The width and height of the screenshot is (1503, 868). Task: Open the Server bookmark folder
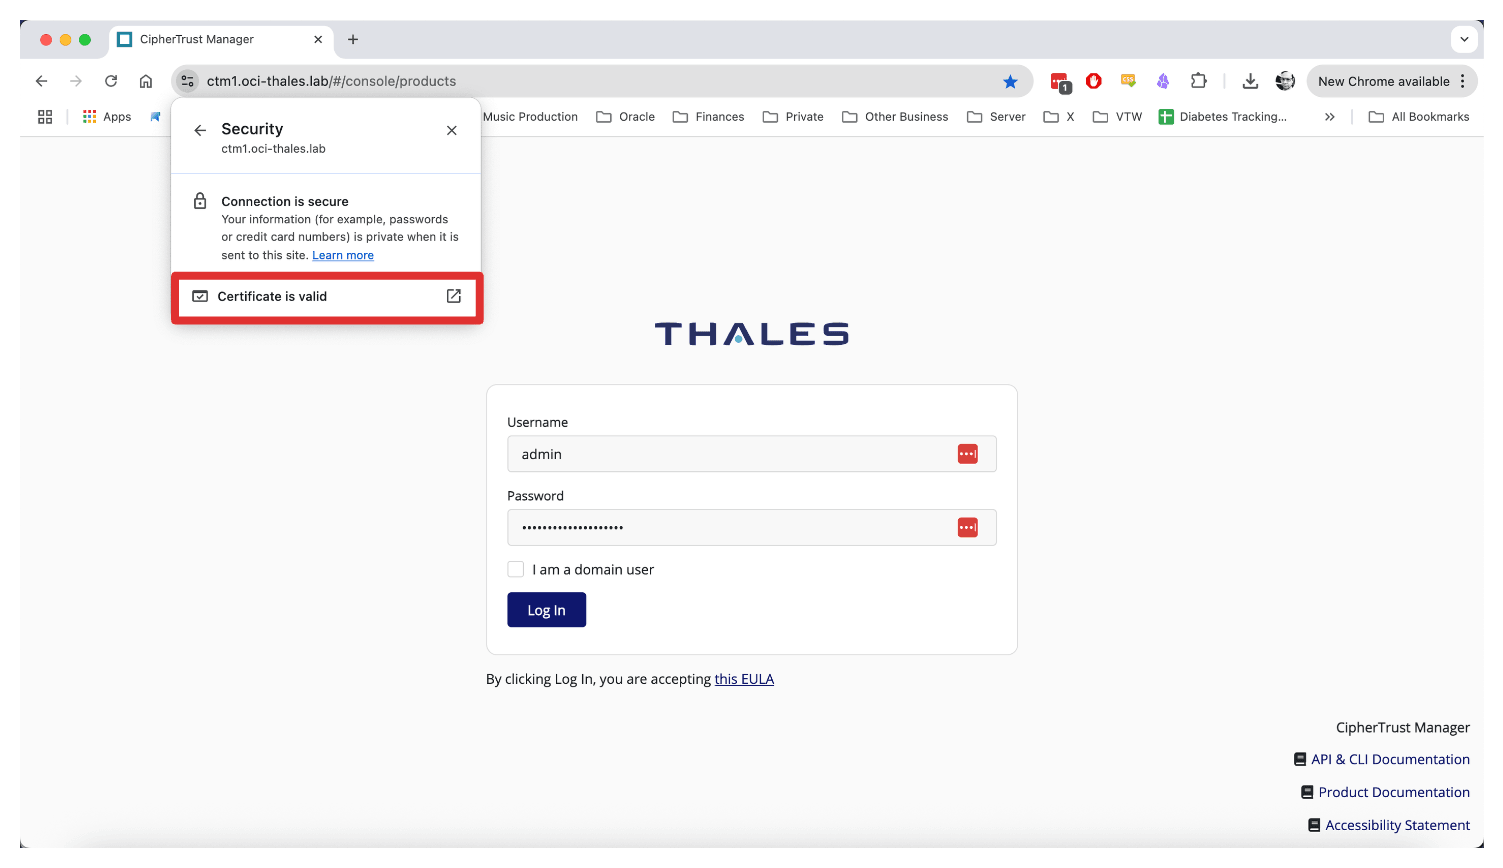point(996,117)
